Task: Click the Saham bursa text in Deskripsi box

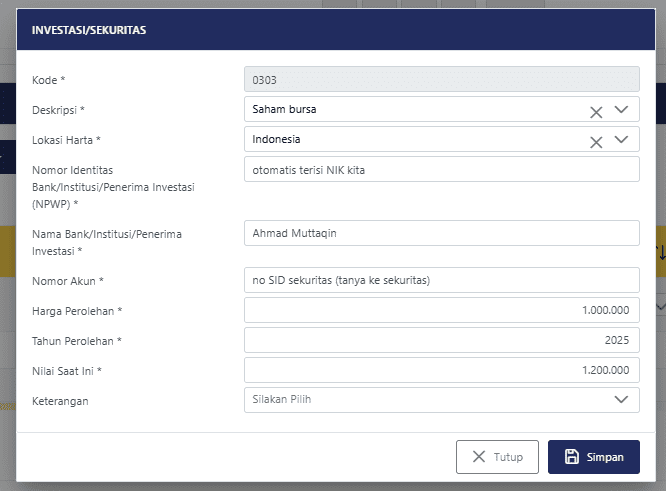Action: point(284,110)
